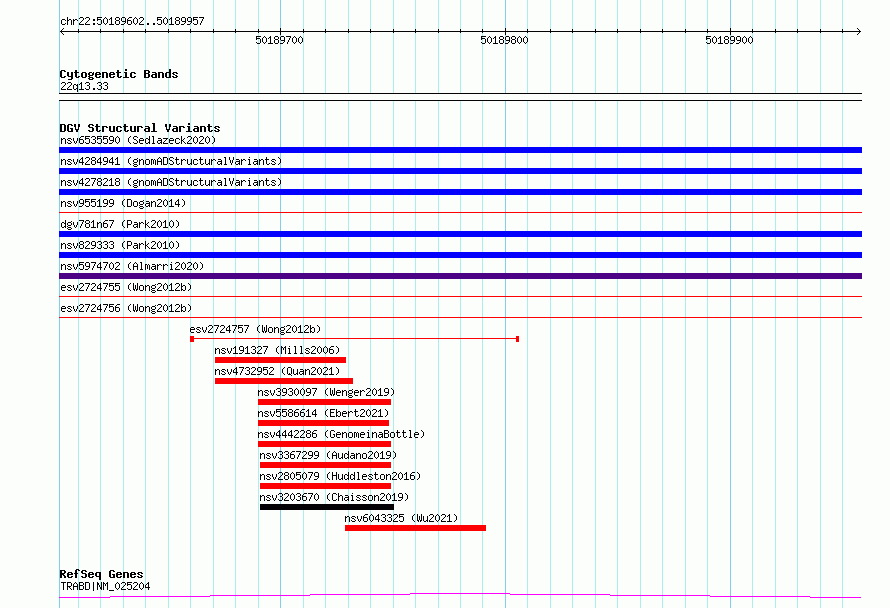Click nsv955199 (Dogan2014) label

click(123, 203)
